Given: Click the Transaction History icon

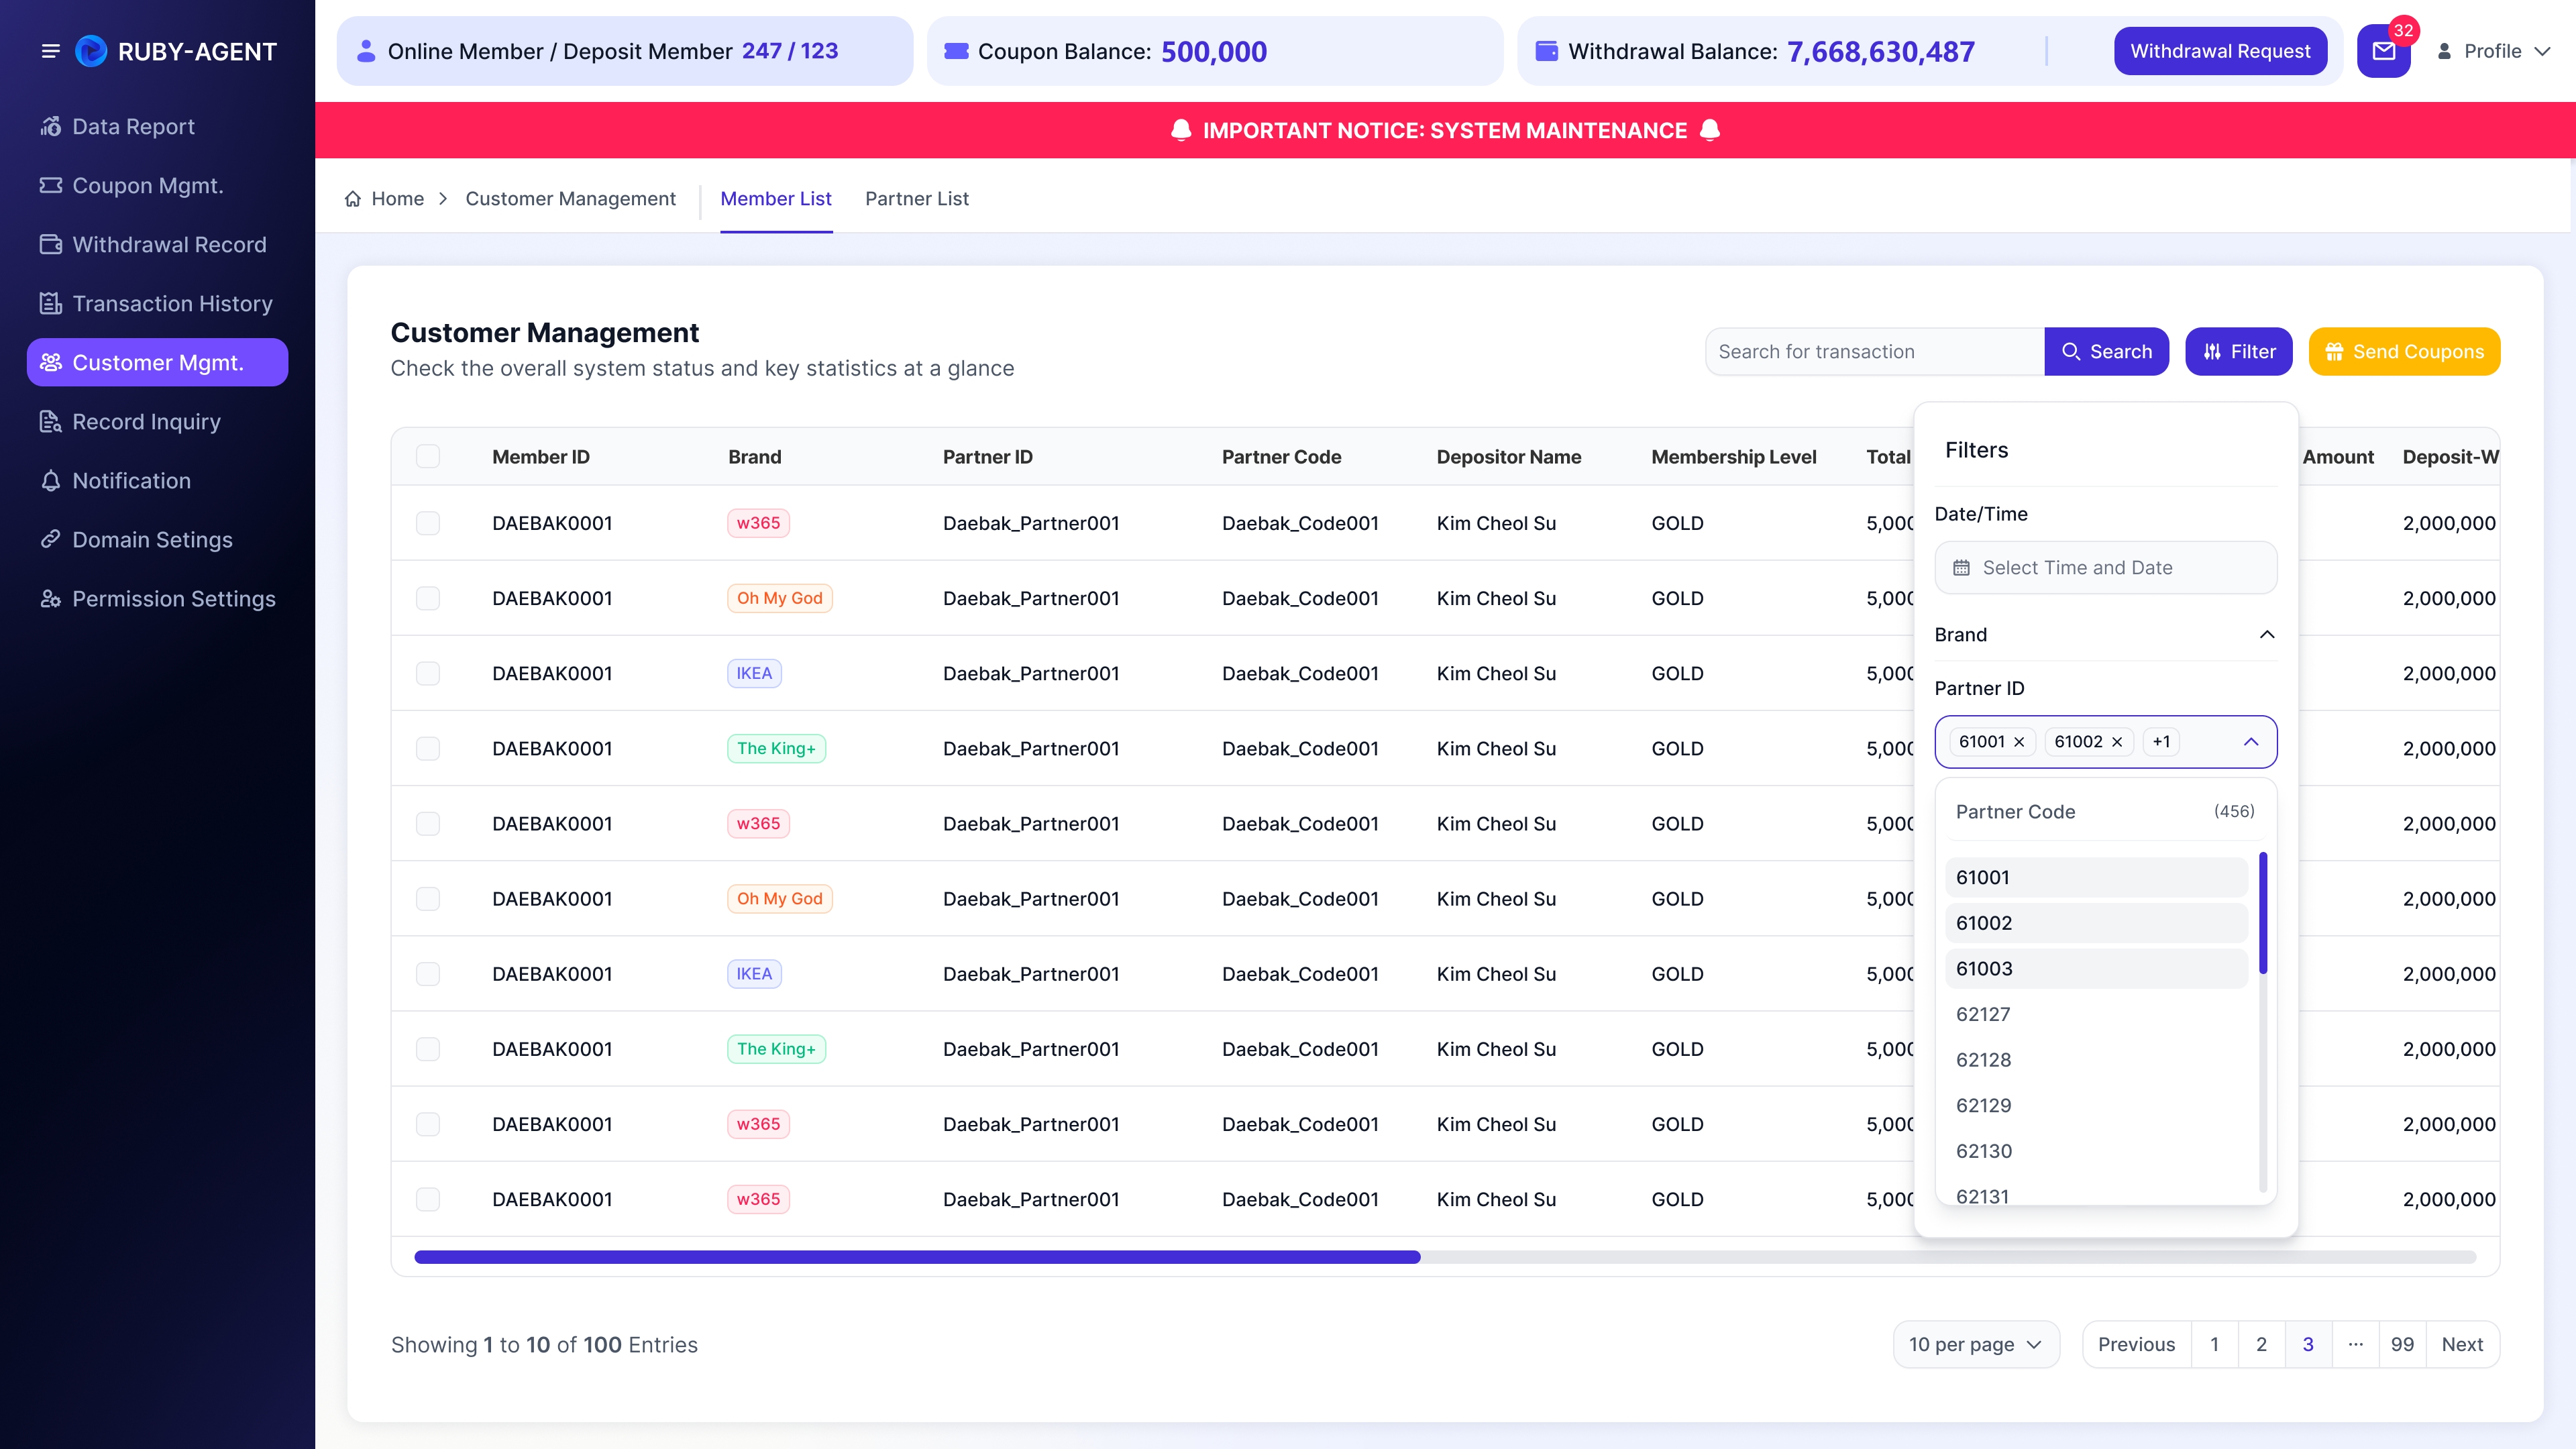Looking at the screenshot, I should pyautogui.click(x=51, y=304).
